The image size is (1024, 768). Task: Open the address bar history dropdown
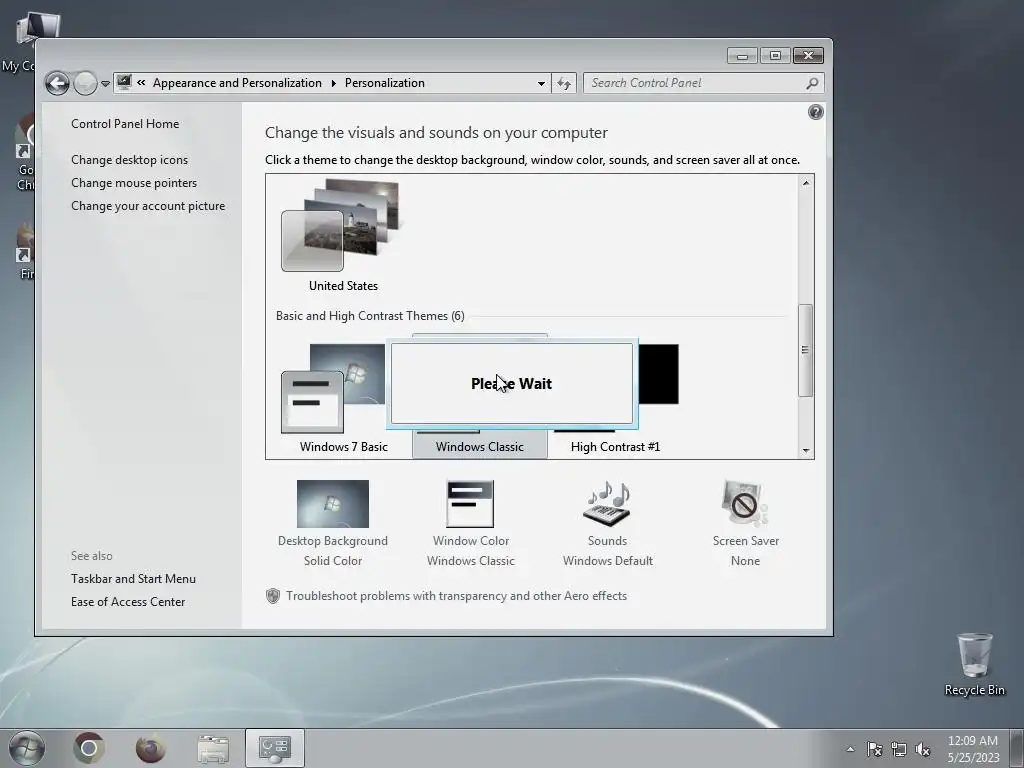pyautogui.click(x=541, y=84)
